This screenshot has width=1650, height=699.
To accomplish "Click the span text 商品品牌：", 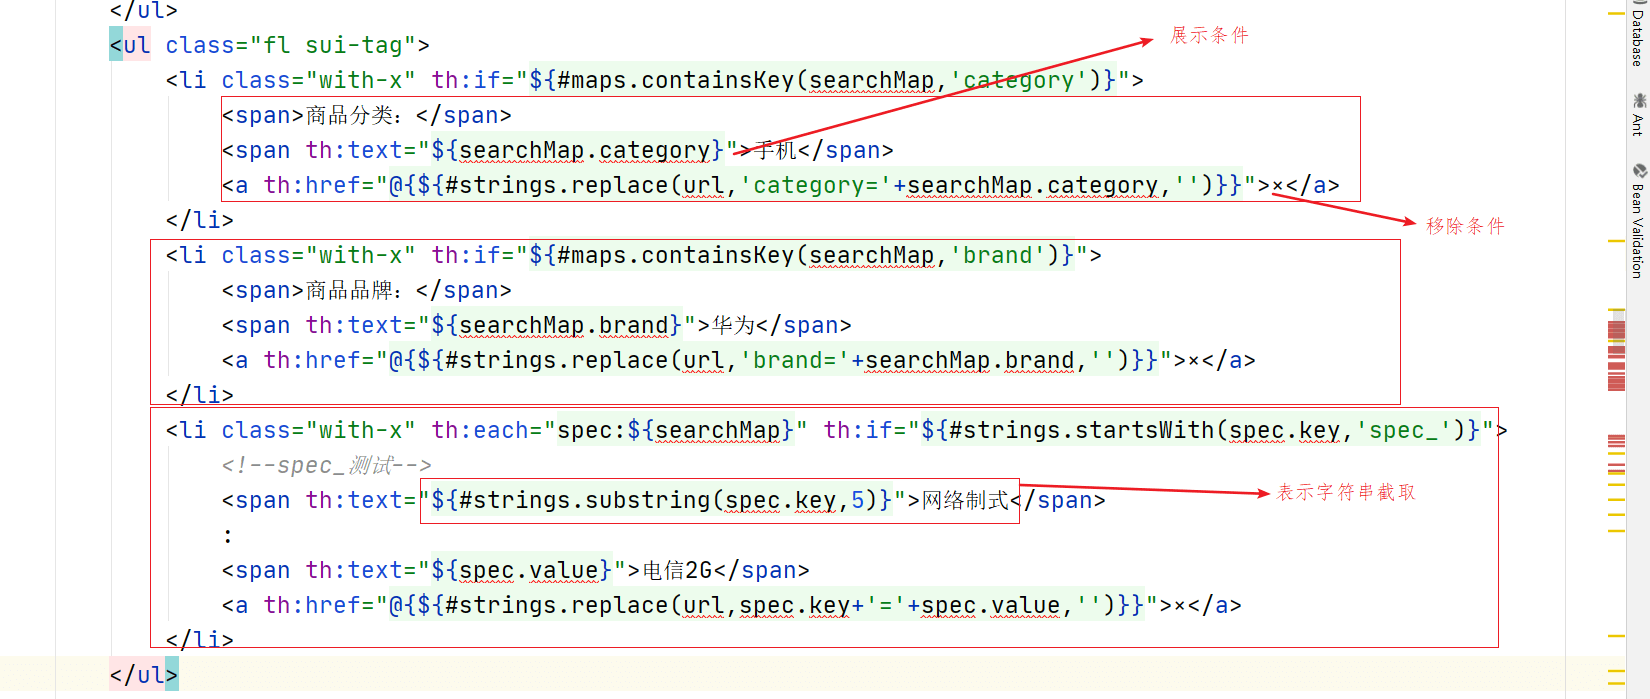I will pyautogui.click(x=360, y=290).
